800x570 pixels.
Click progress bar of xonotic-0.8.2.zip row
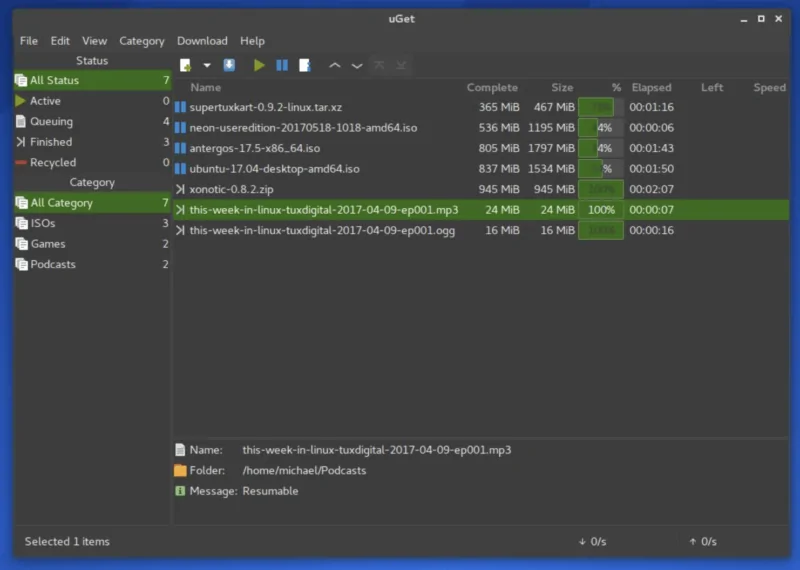click(601, 189)
